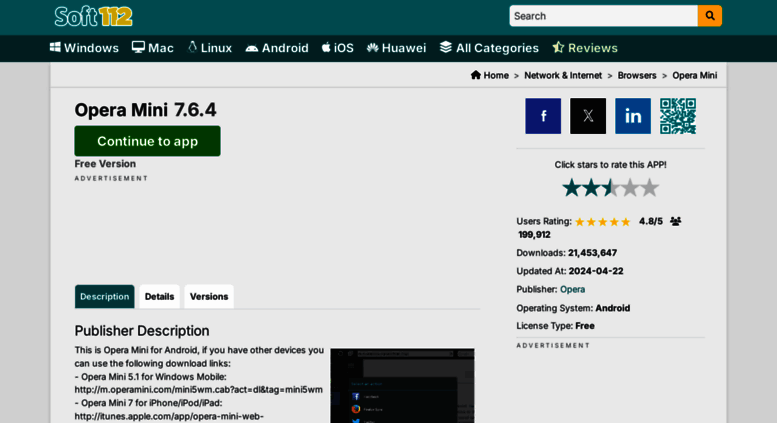
Task: Rate the app four stars
Action: point(630,188)
